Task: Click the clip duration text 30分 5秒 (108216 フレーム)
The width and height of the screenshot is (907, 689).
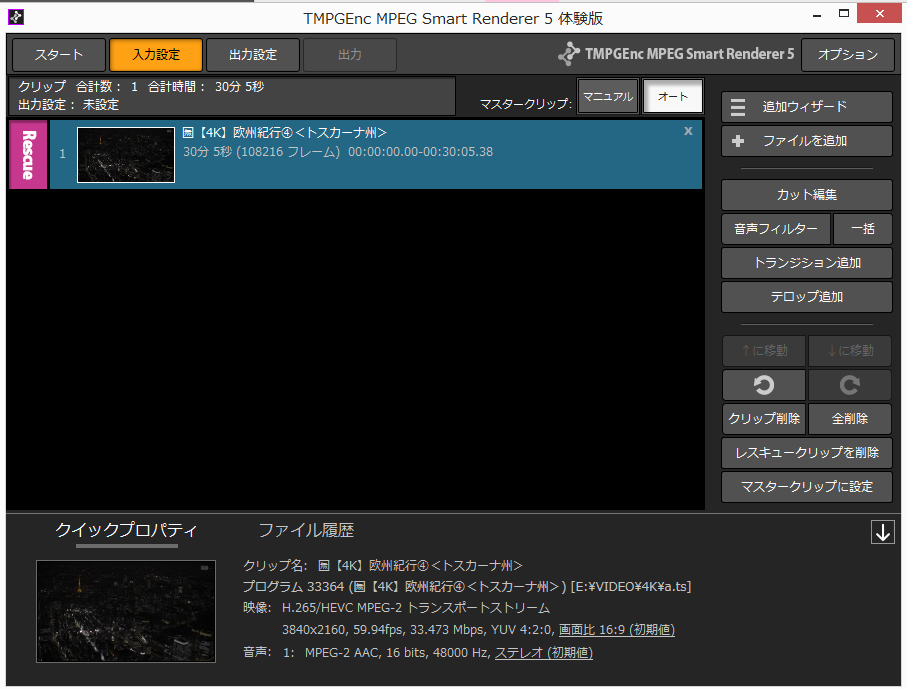Action: tap(261, 152)
